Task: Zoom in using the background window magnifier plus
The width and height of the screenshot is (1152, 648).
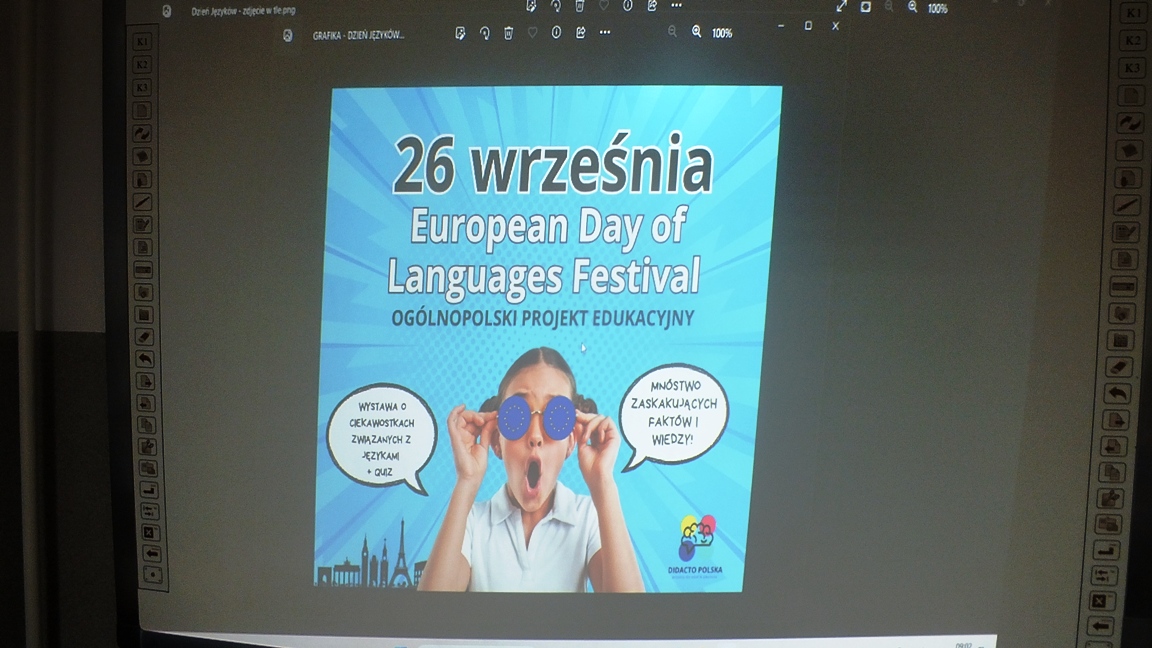Action: [x=912, y=7]
